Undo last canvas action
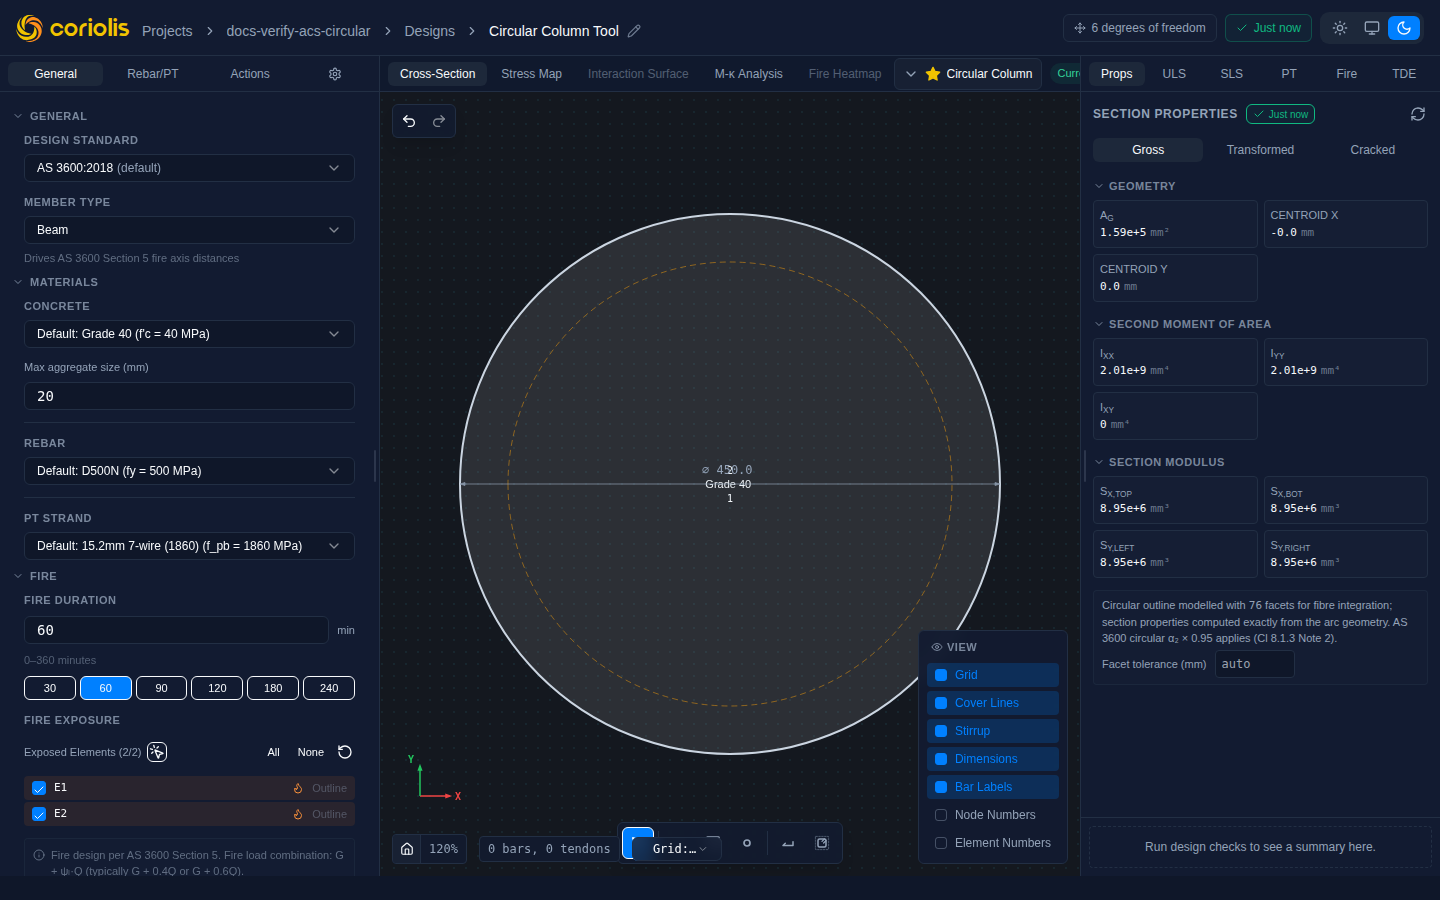 coord(409,121)
